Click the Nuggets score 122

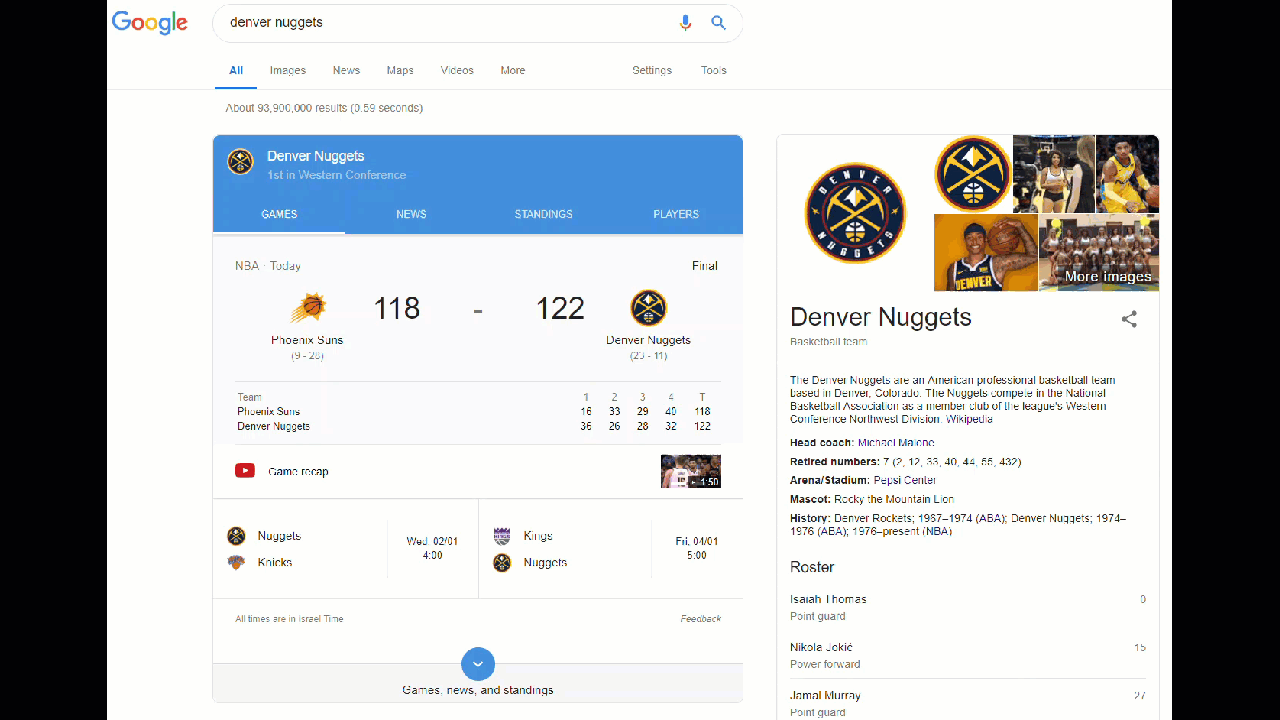click(x=560, y=308)
